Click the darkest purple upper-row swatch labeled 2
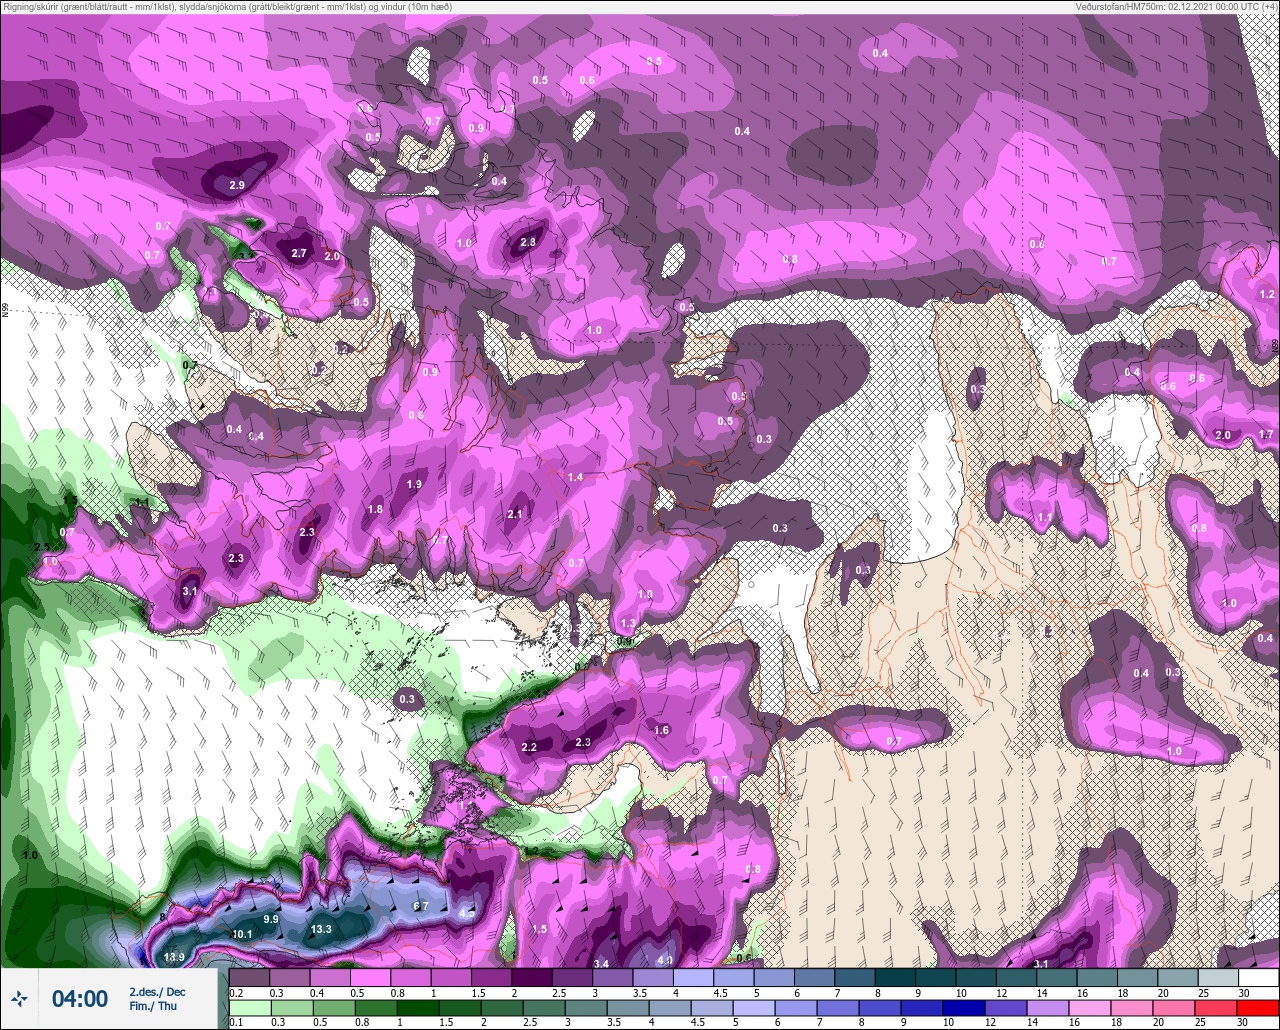Screen dimensions: 1280x1030 tap(532, 977)
